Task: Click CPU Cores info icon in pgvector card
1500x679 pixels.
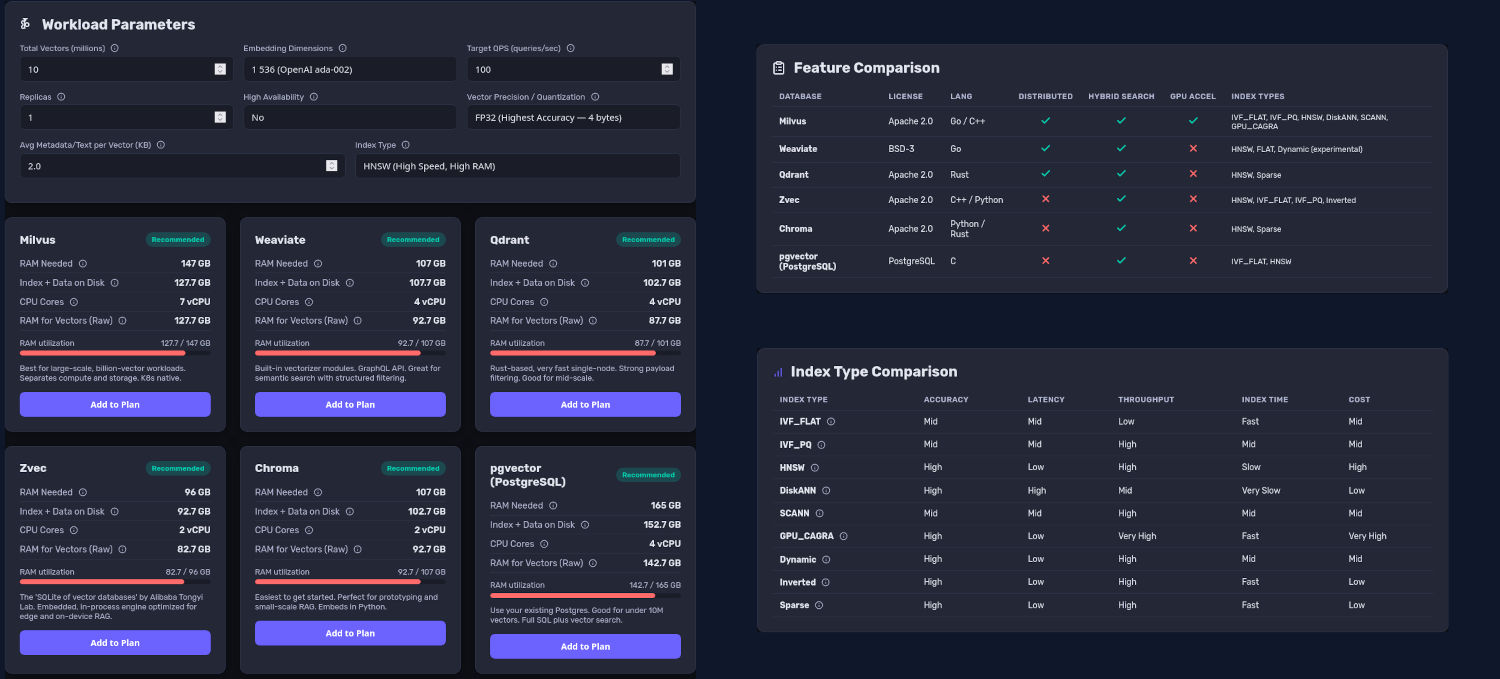Action: [544, 544]
